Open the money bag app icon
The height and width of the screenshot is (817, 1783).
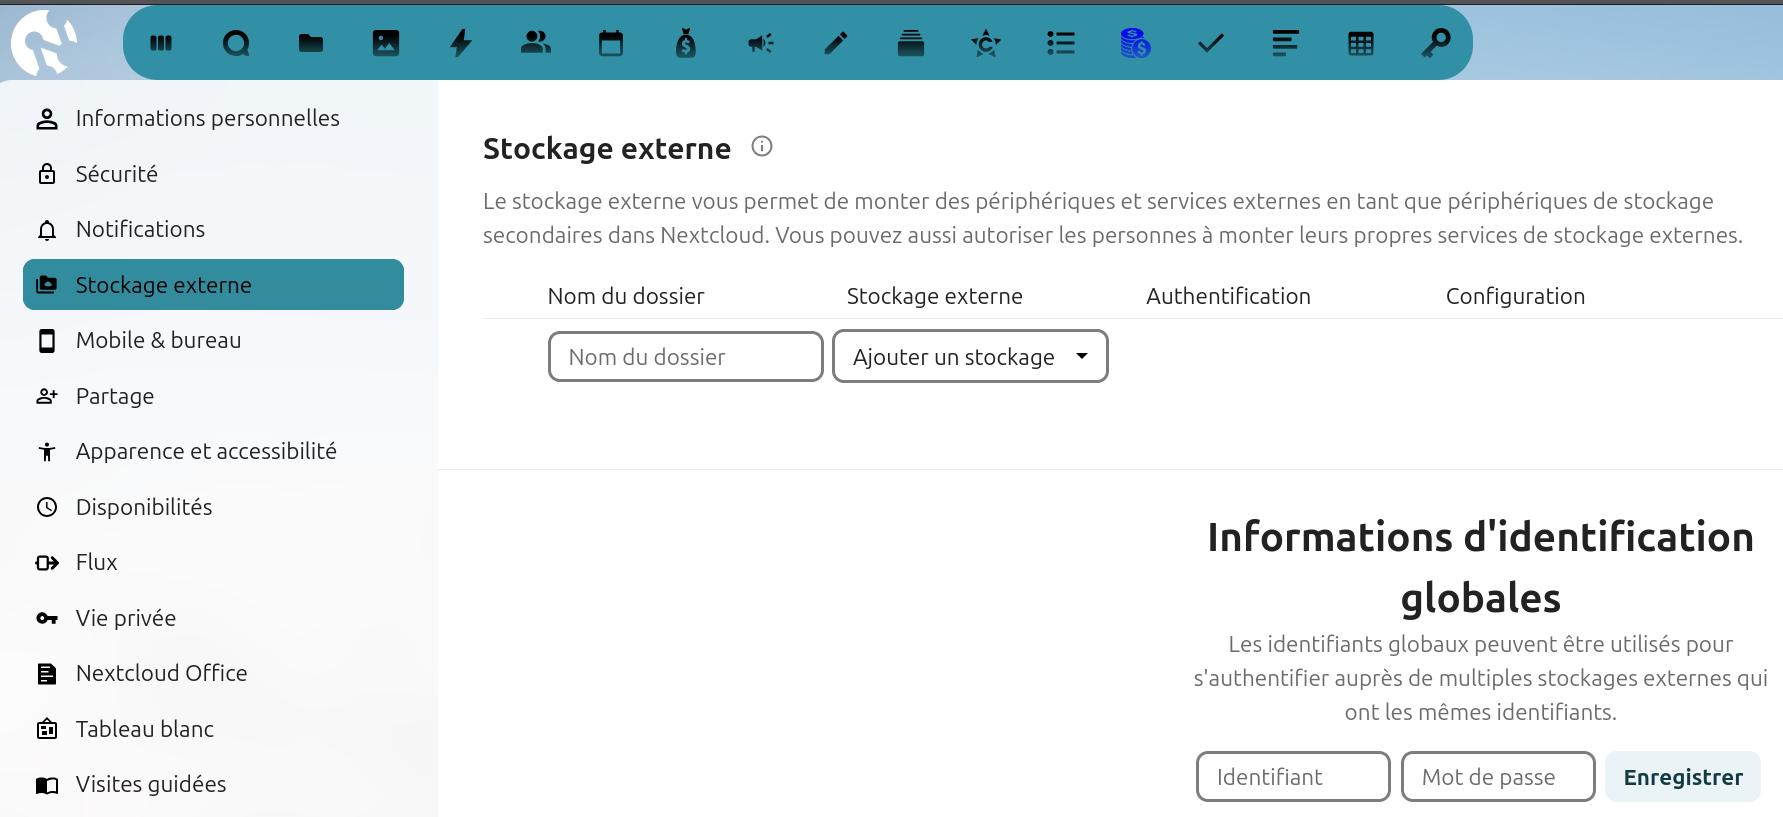coord(686,43)
